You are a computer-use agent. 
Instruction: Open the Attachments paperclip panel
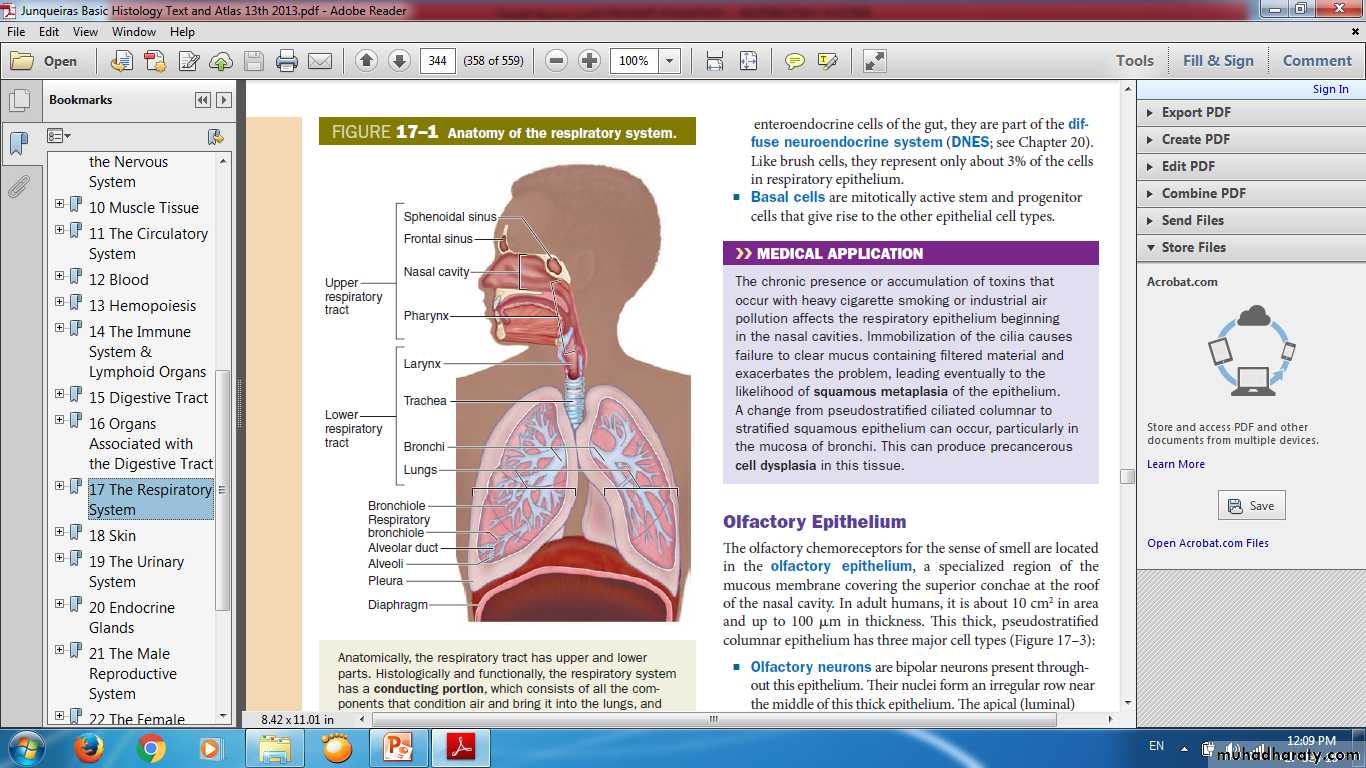click(x=18, y=187)
